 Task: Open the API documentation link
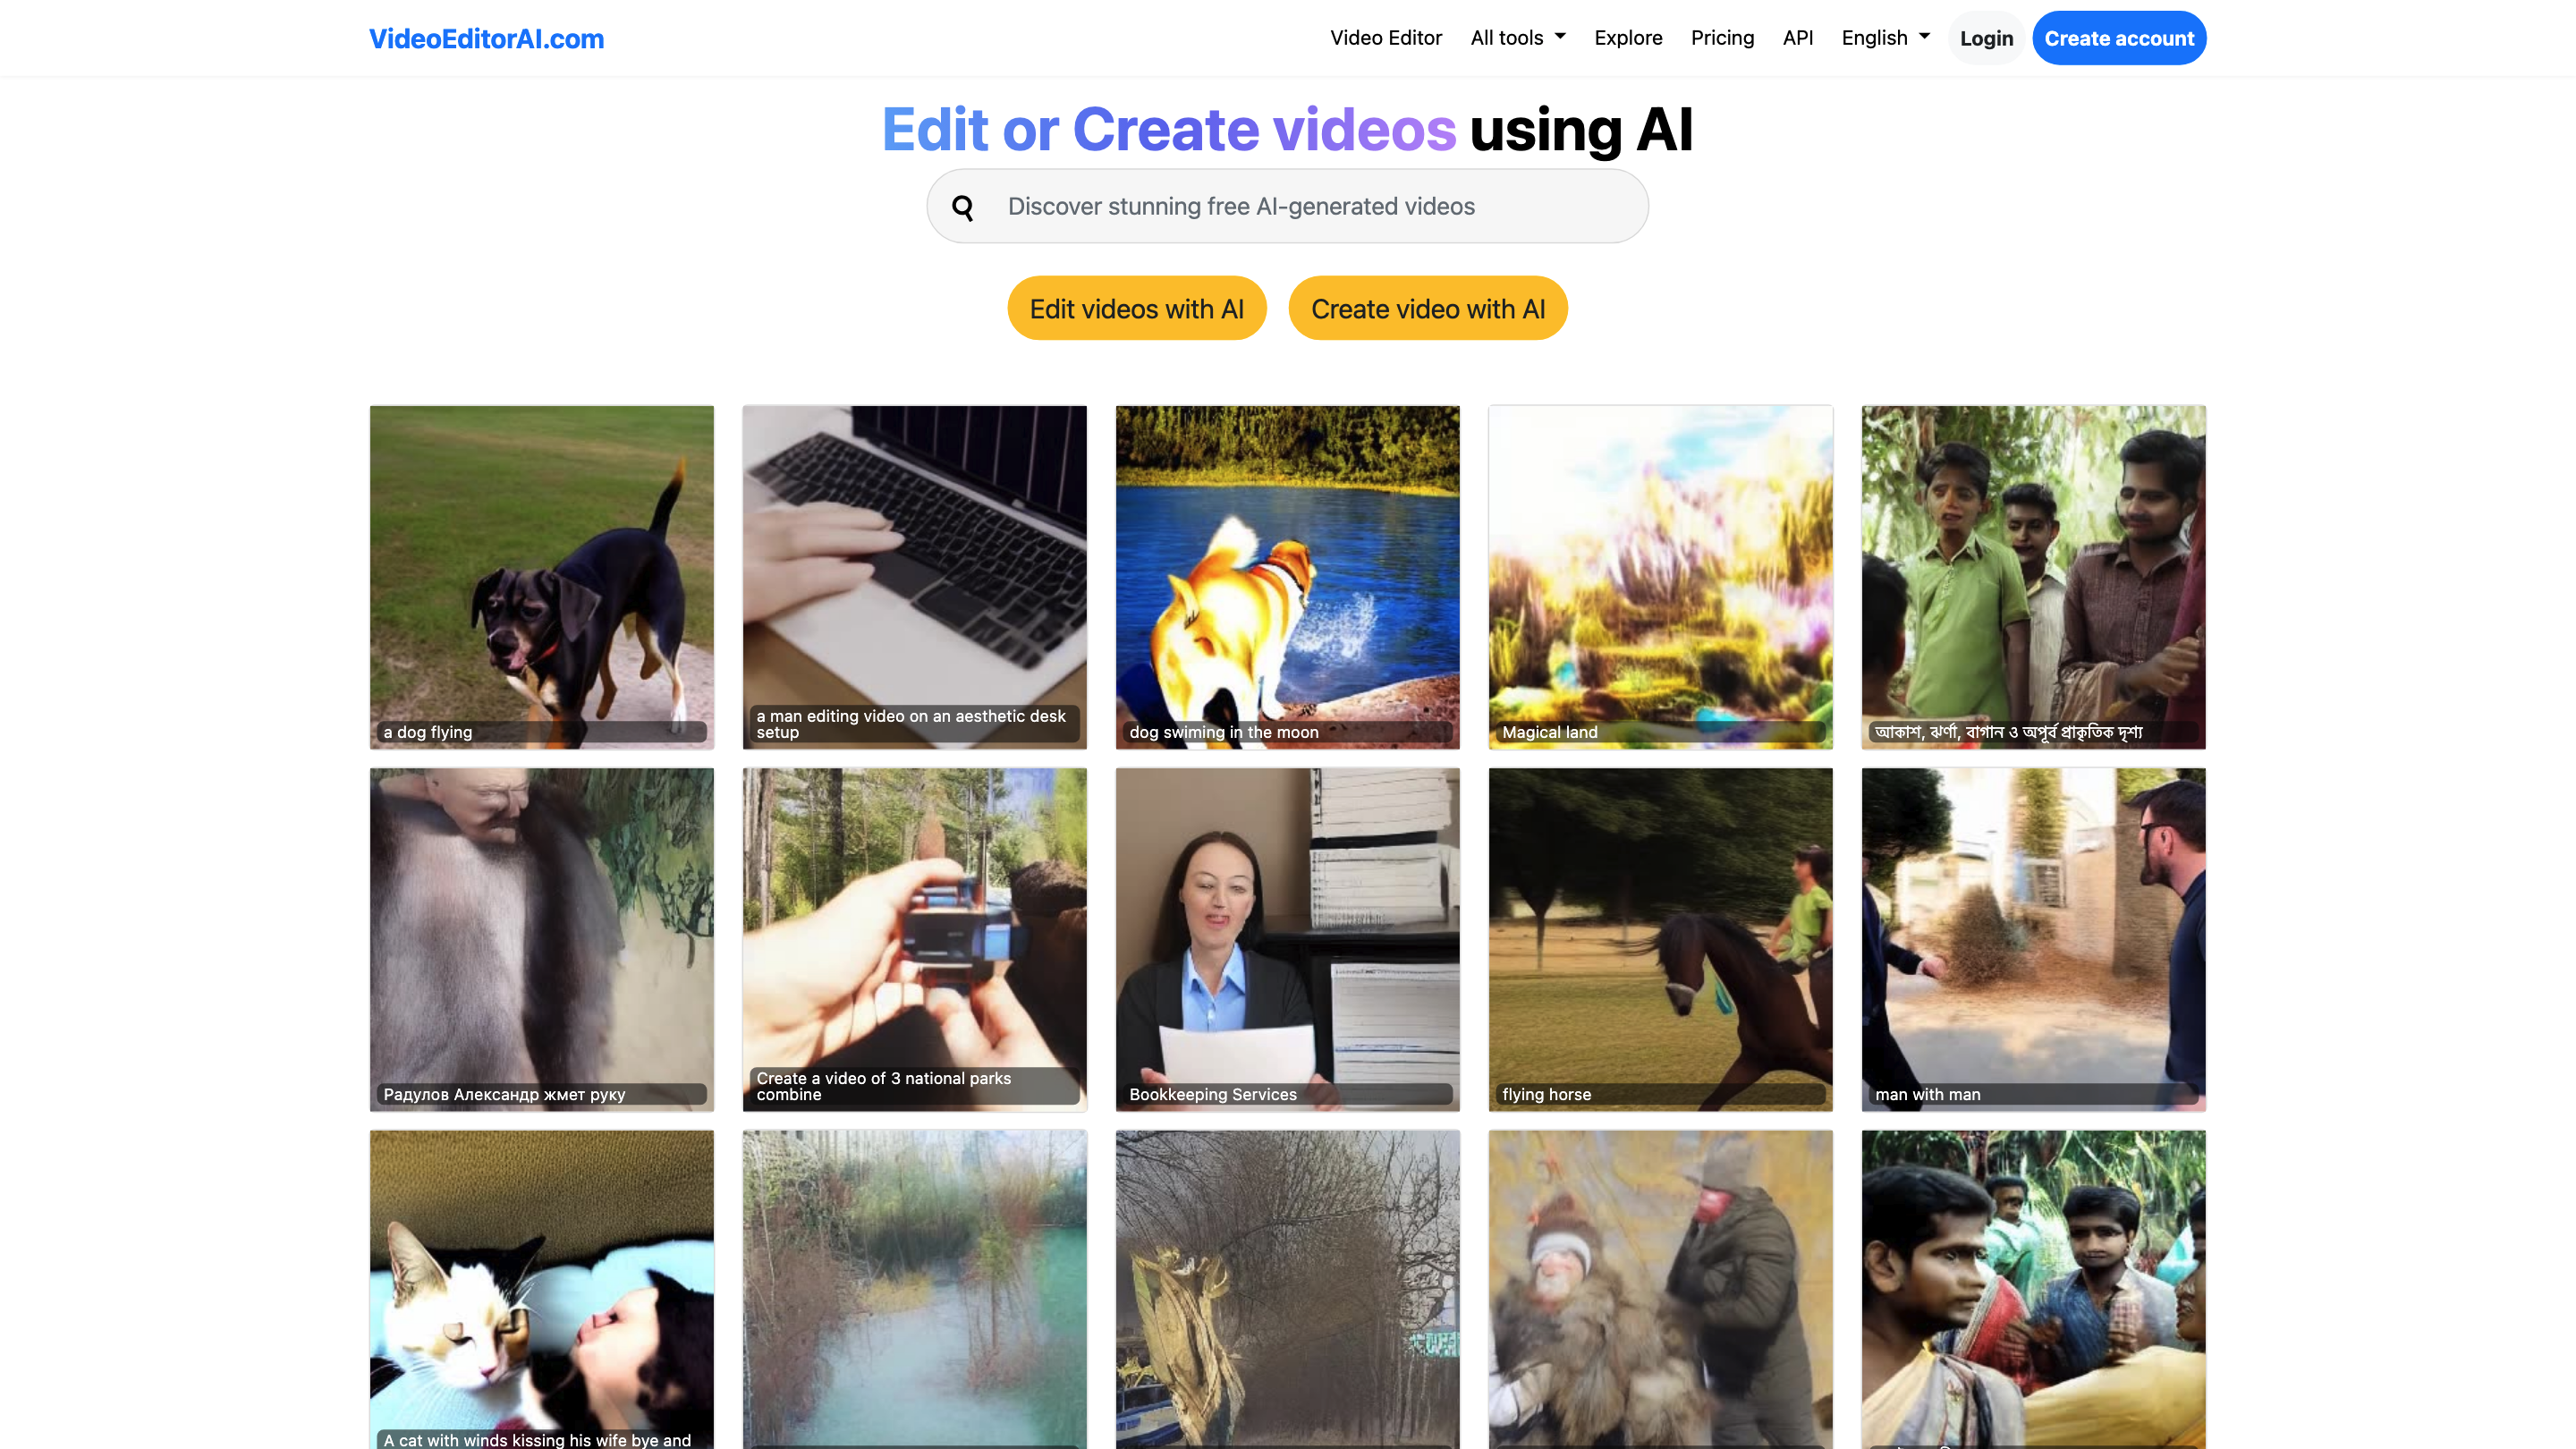(1798, 38)
